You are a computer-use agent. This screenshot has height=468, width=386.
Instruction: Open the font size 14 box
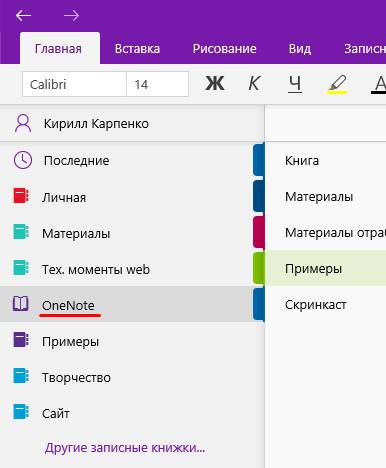click(x=157, y=84)
